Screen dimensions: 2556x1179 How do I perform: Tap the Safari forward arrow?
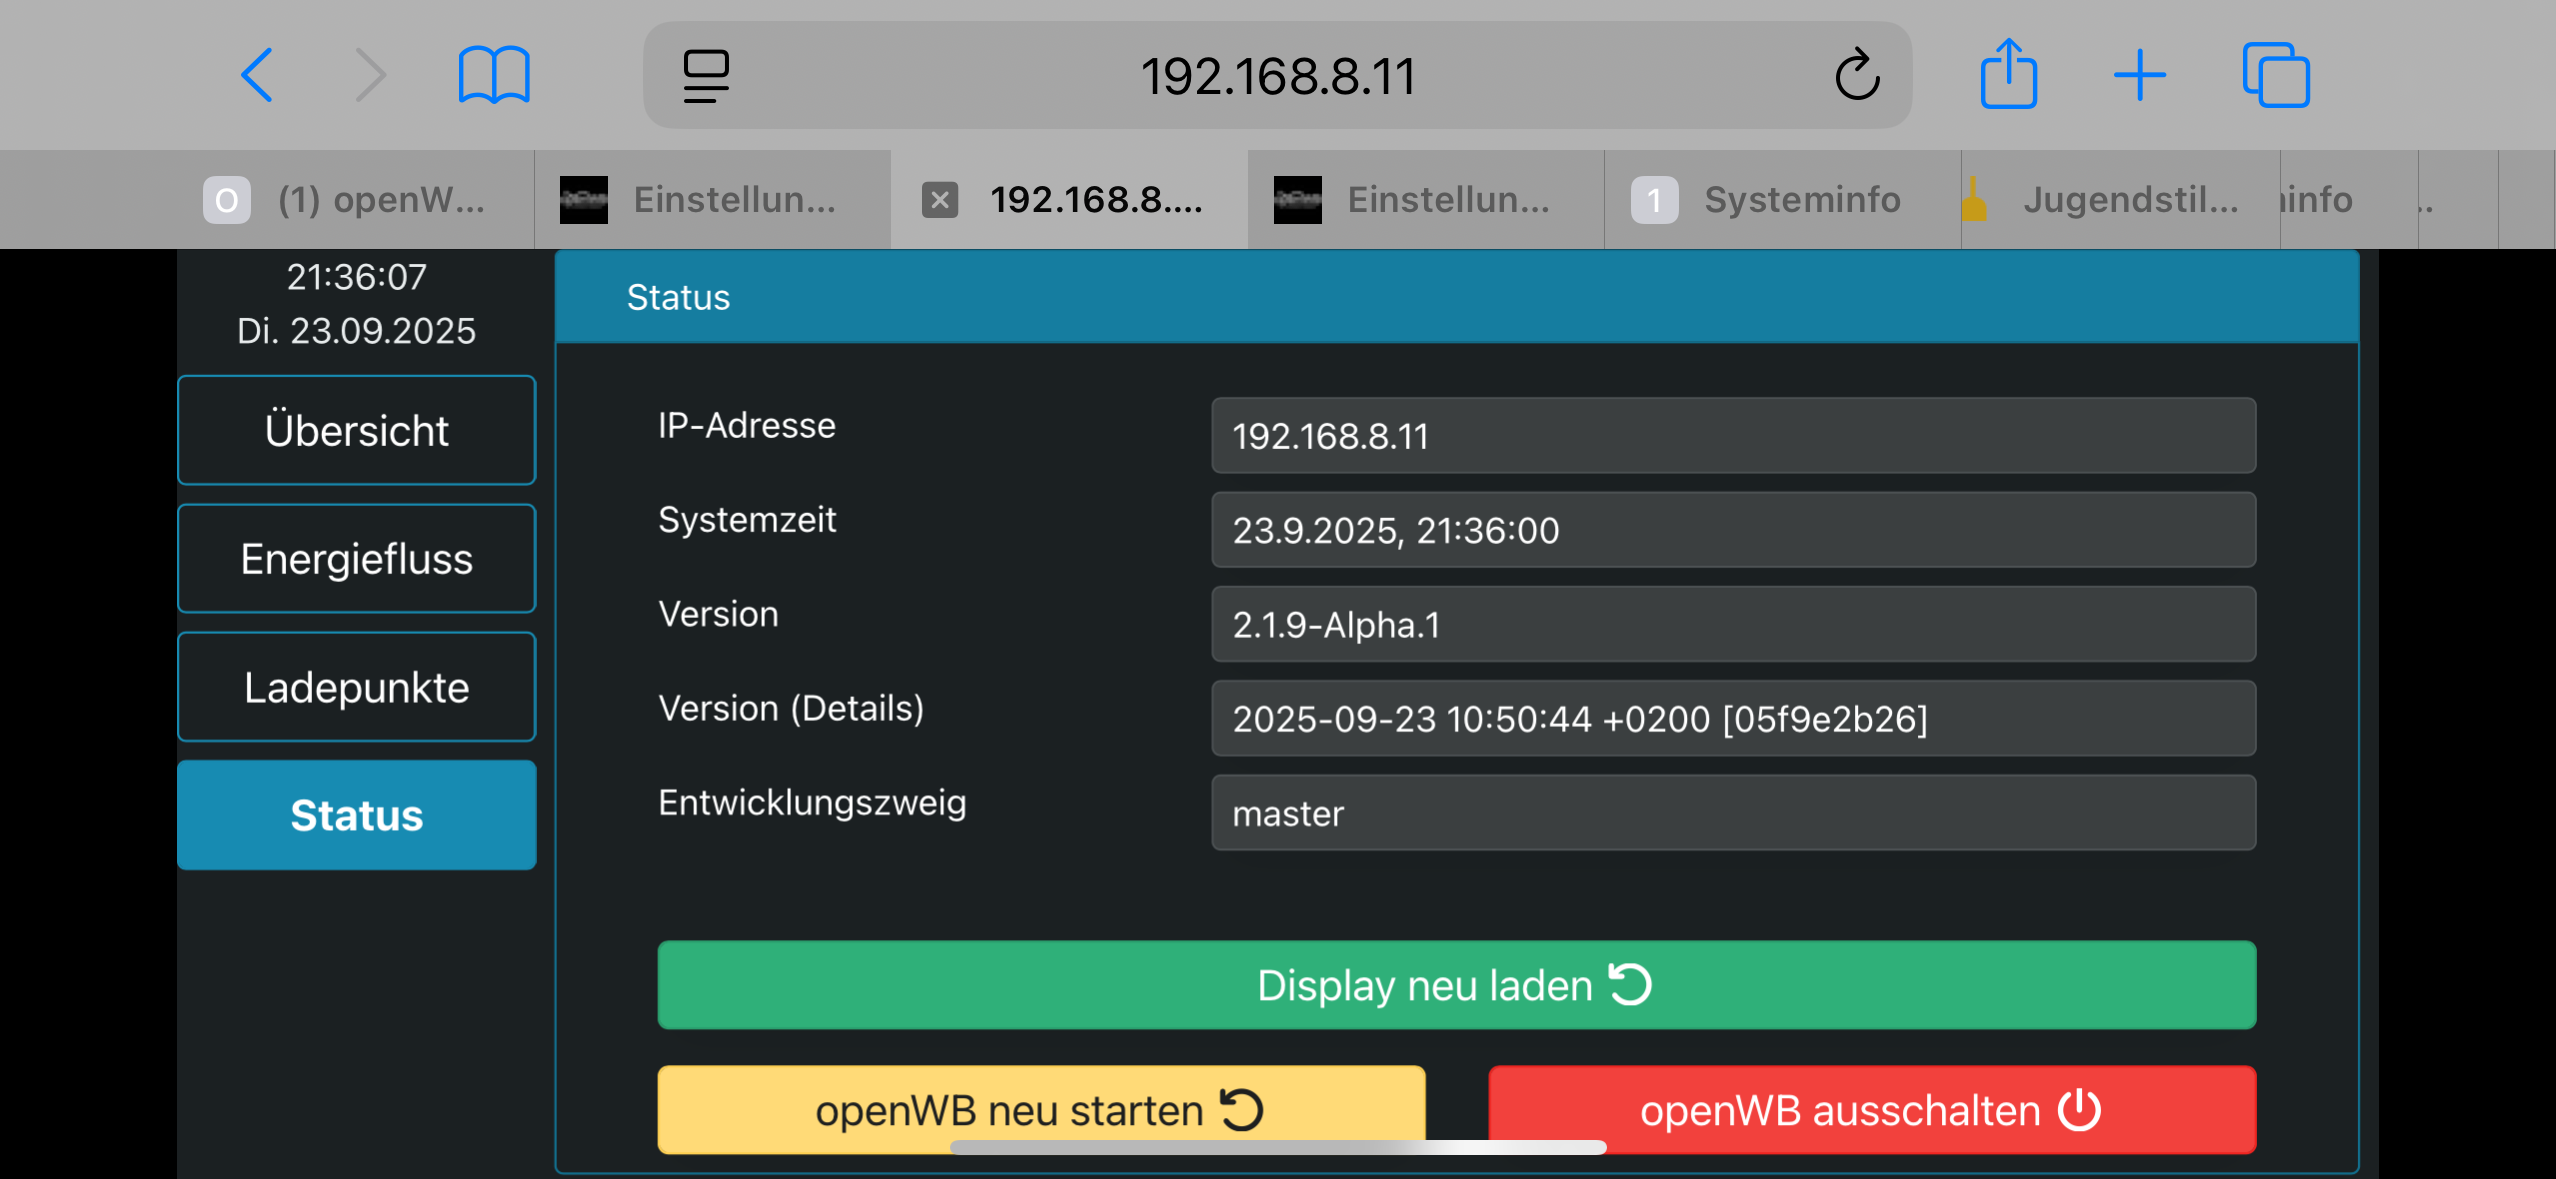click(370, 75)
